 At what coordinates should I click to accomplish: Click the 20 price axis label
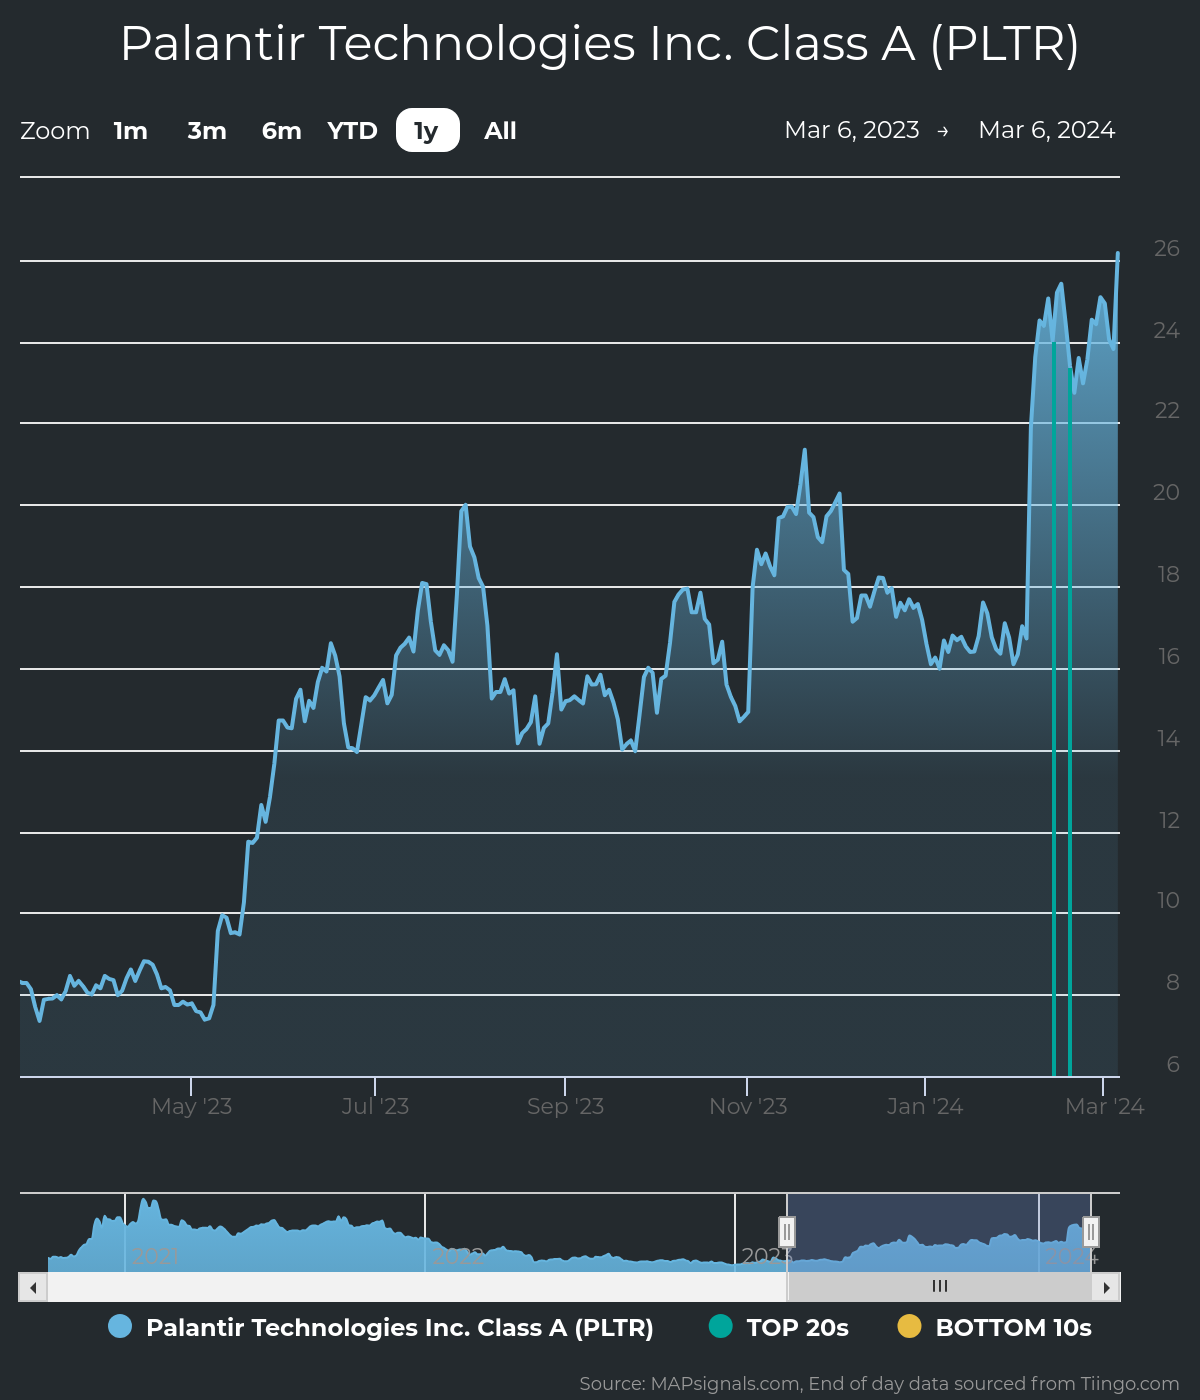click(1167, 492)
